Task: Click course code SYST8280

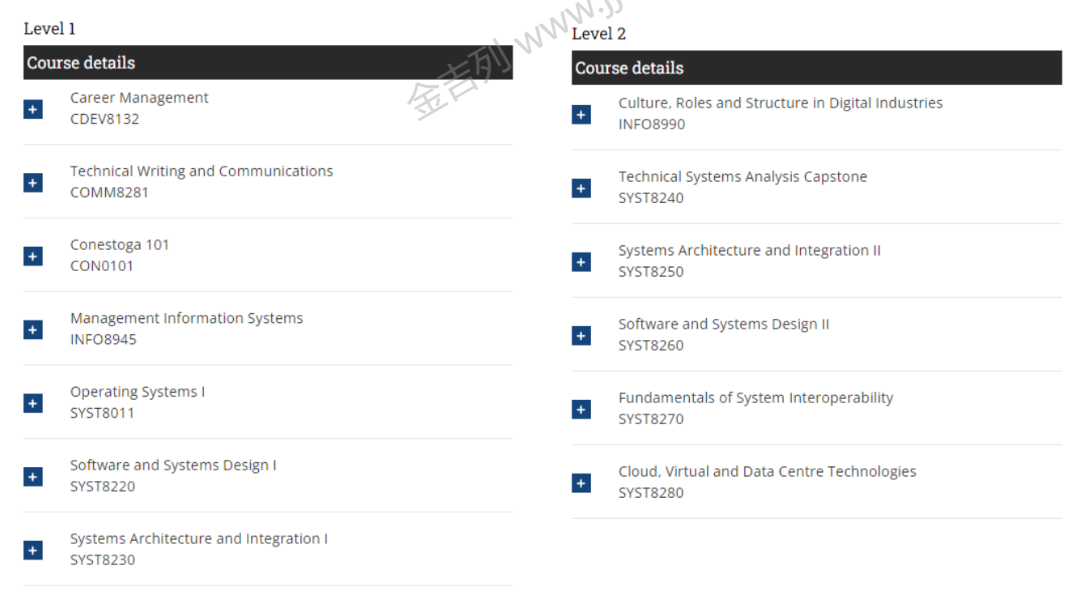Action: tap(651, 493)
